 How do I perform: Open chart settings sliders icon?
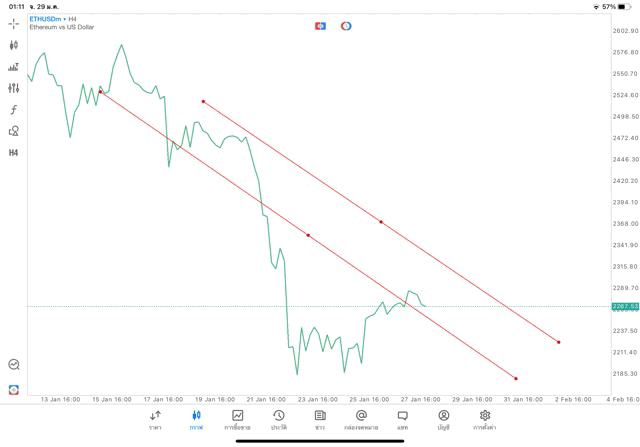[14, 88]
